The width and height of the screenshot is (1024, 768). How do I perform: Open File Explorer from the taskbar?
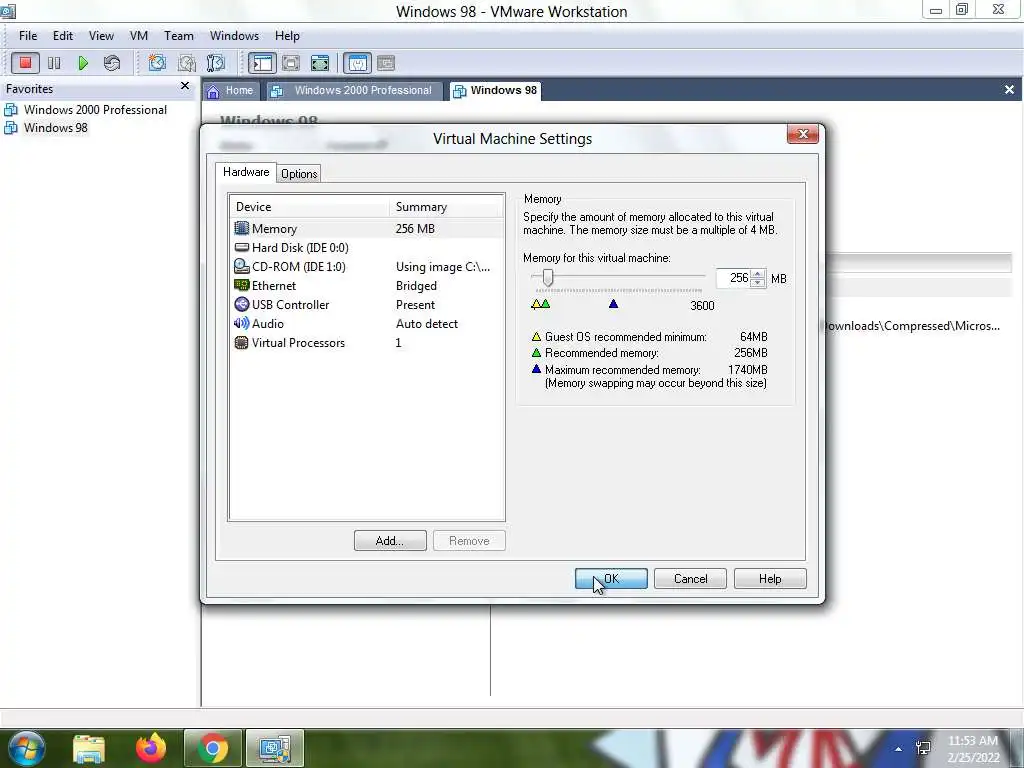point(89,748)
